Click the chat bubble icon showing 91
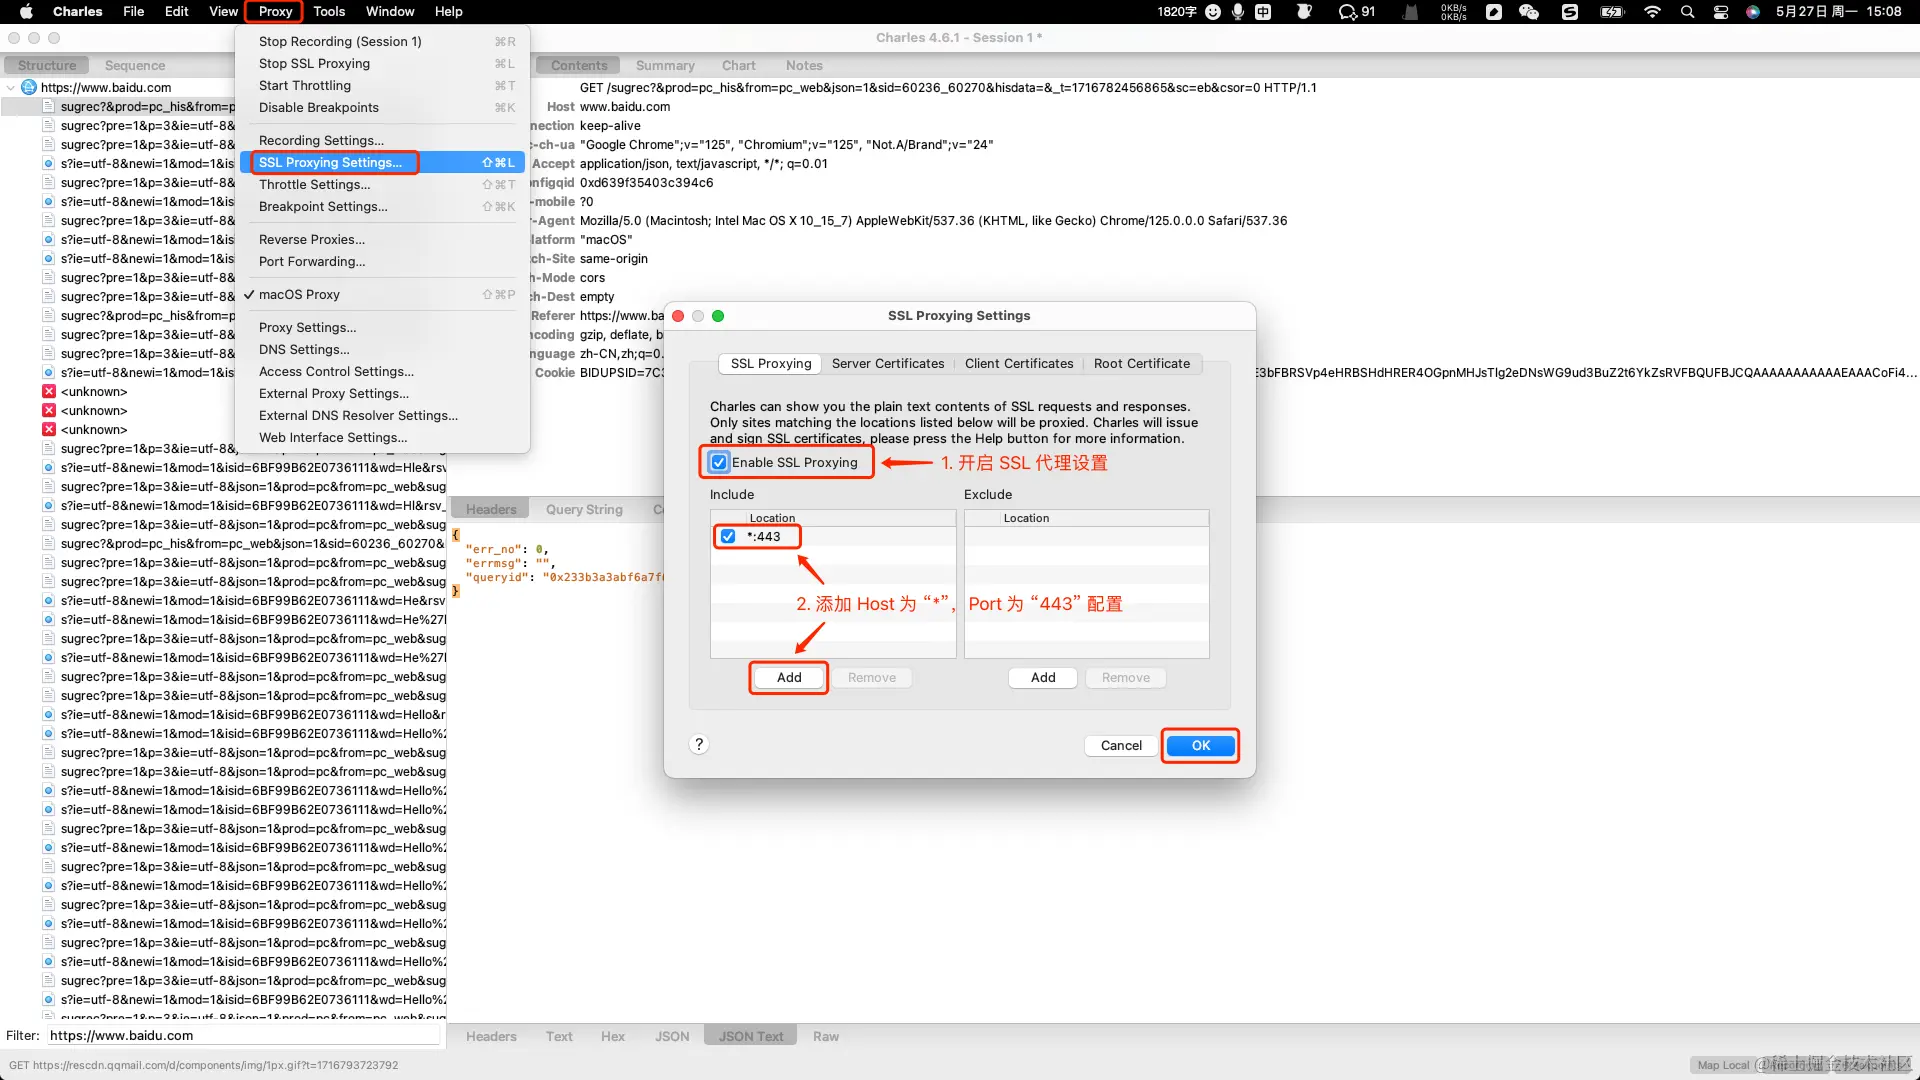Viewport: 1920px width, 1080px height. (1357, 12)
